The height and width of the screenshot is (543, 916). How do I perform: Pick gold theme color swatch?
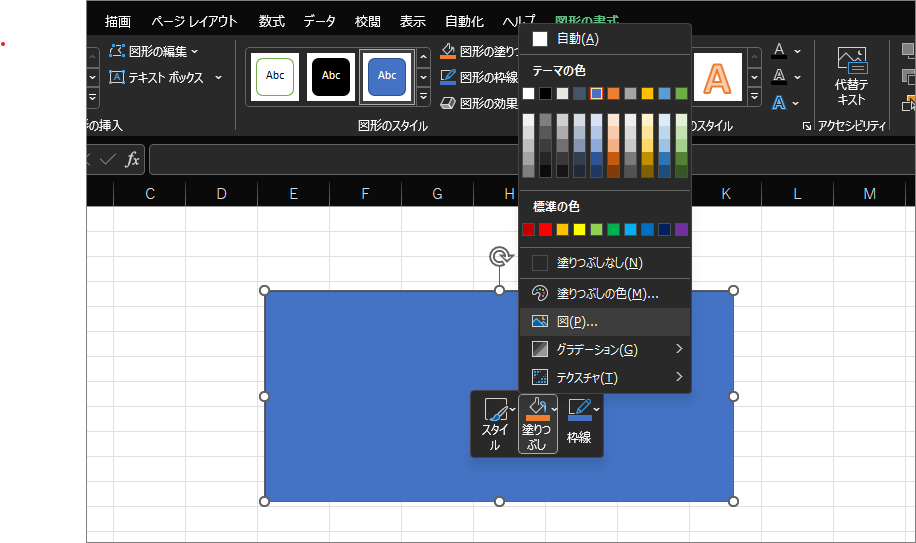pos(647,93)
